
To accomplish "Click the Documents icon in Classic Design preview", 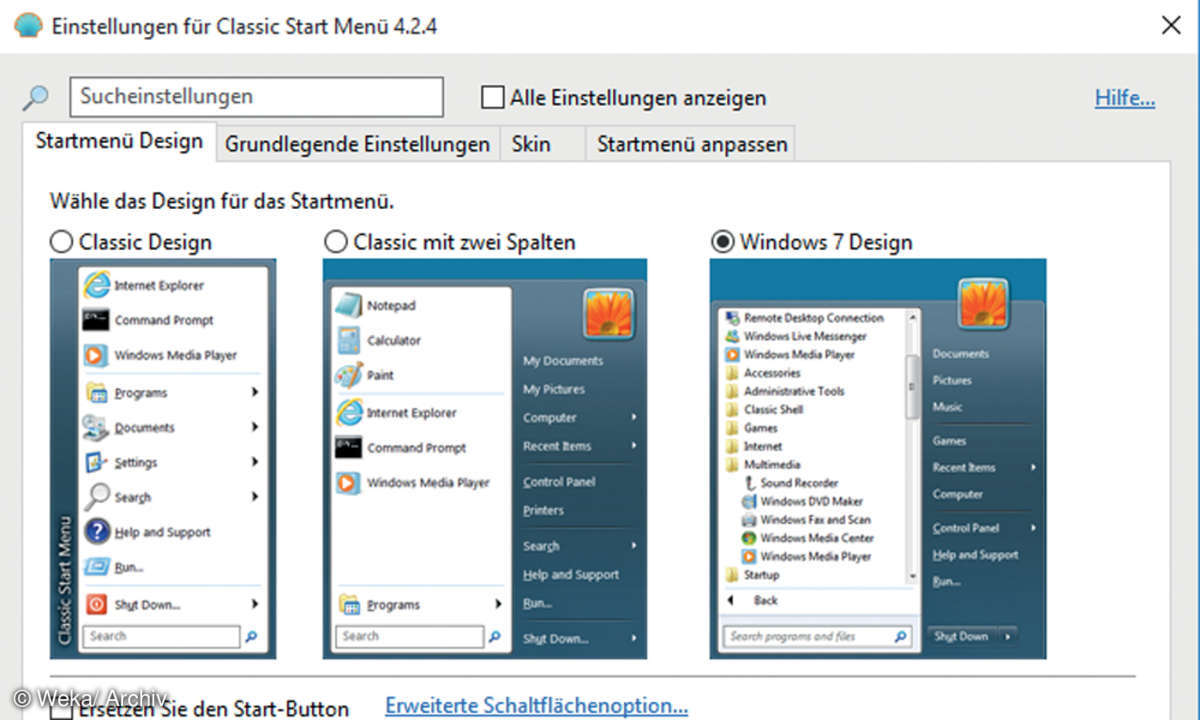I will pos(97,427).
